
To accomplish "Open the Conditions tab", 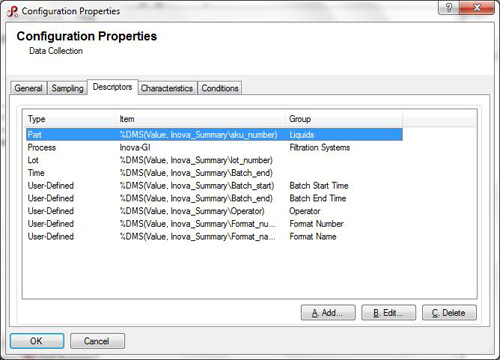I will [x=220, y=88].
